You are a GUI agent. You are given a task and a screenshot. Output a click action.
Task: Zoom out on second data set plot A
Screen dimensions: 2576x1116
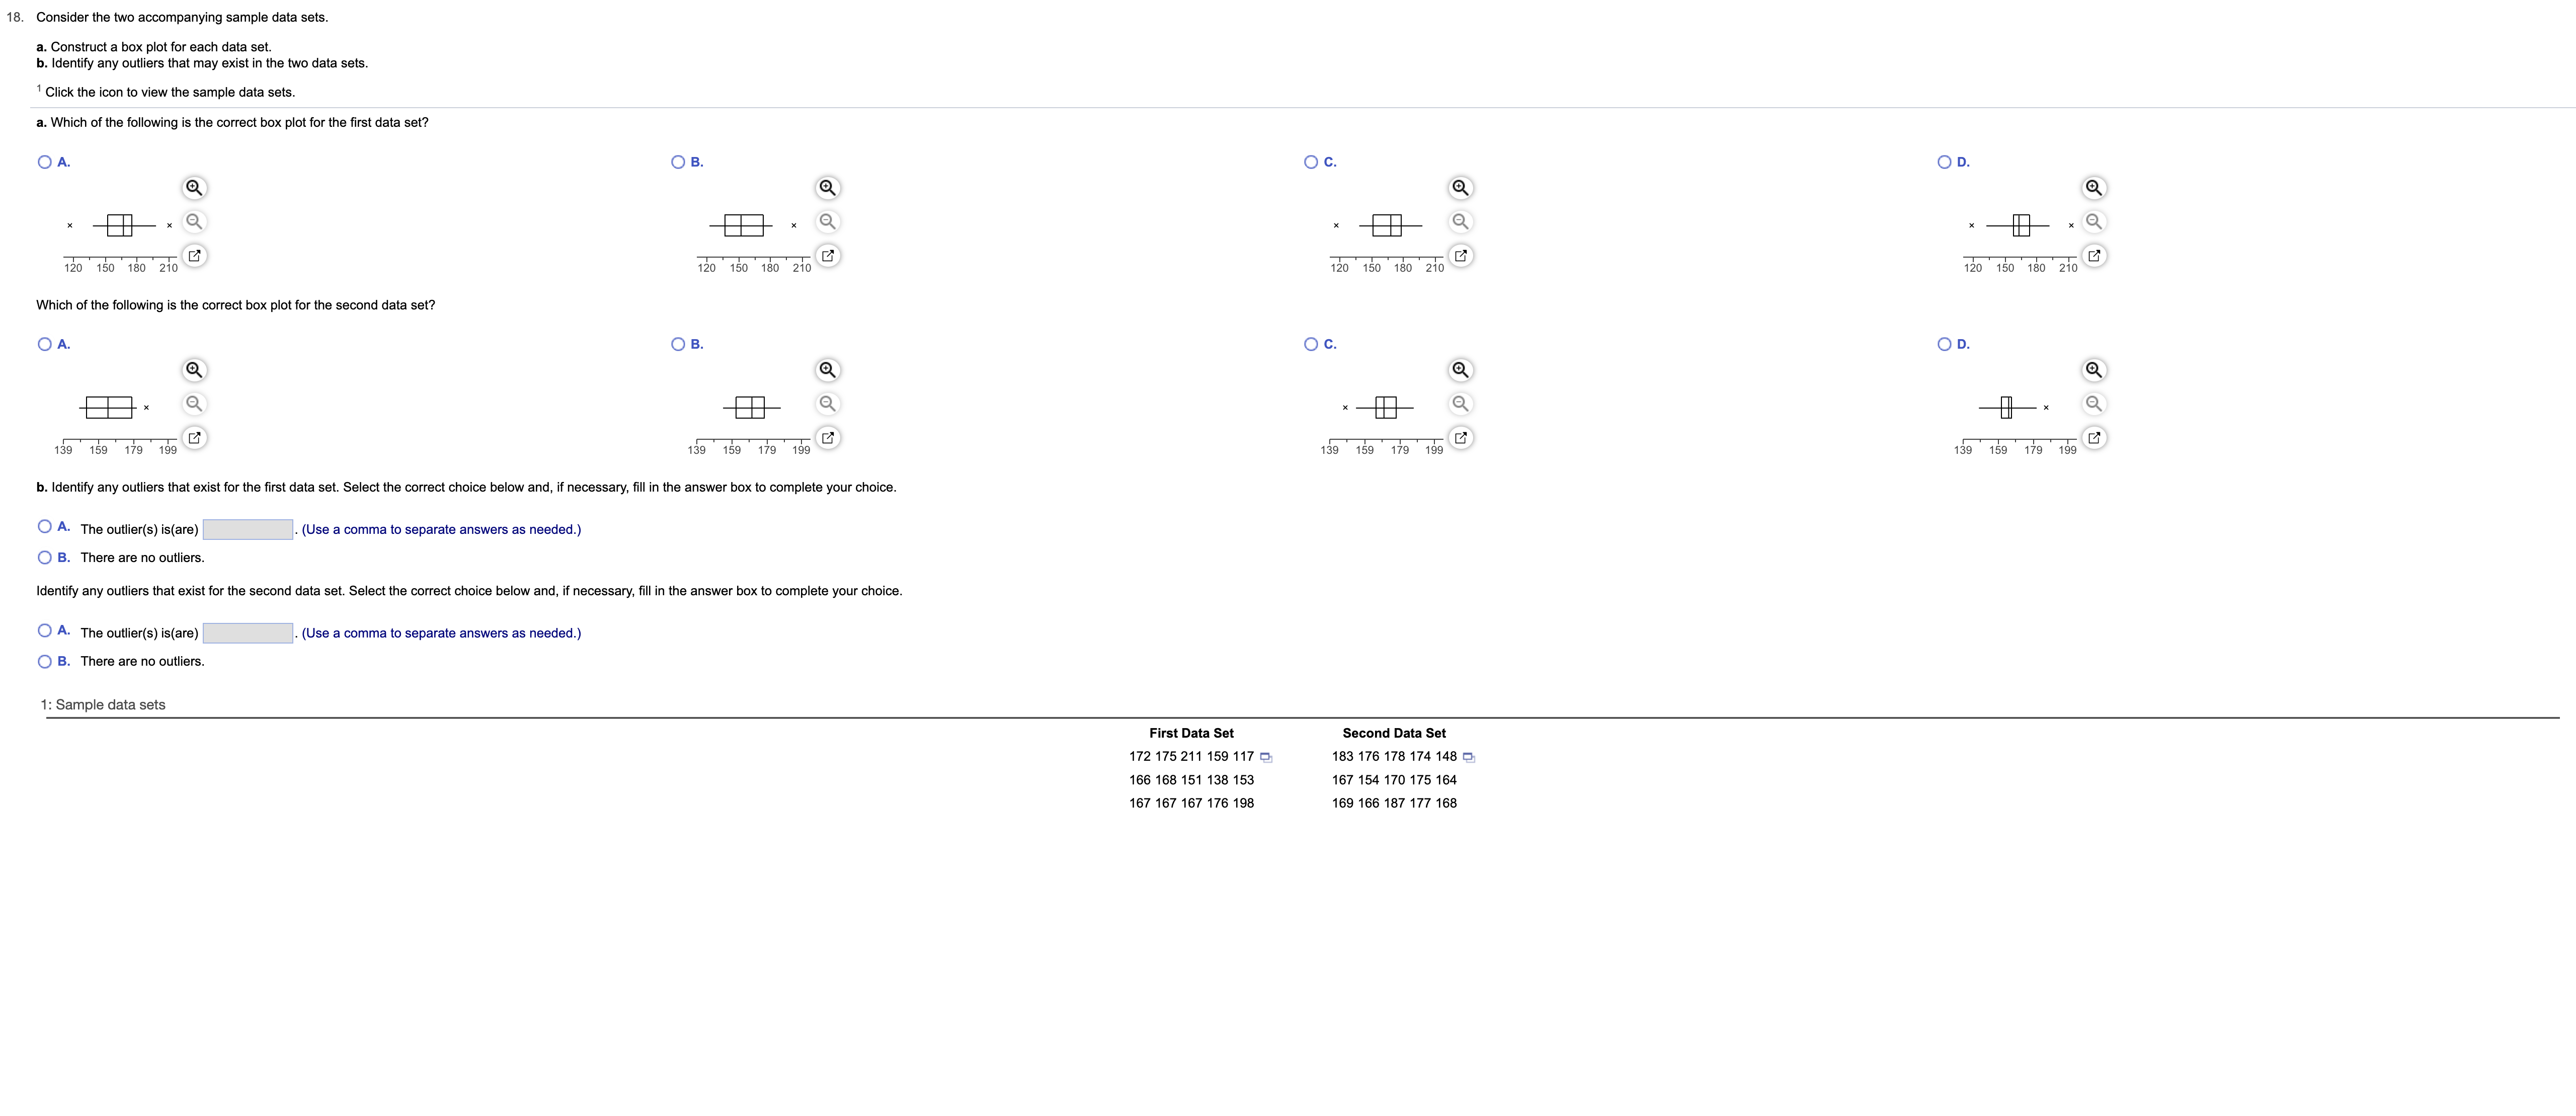pos(194,404)
